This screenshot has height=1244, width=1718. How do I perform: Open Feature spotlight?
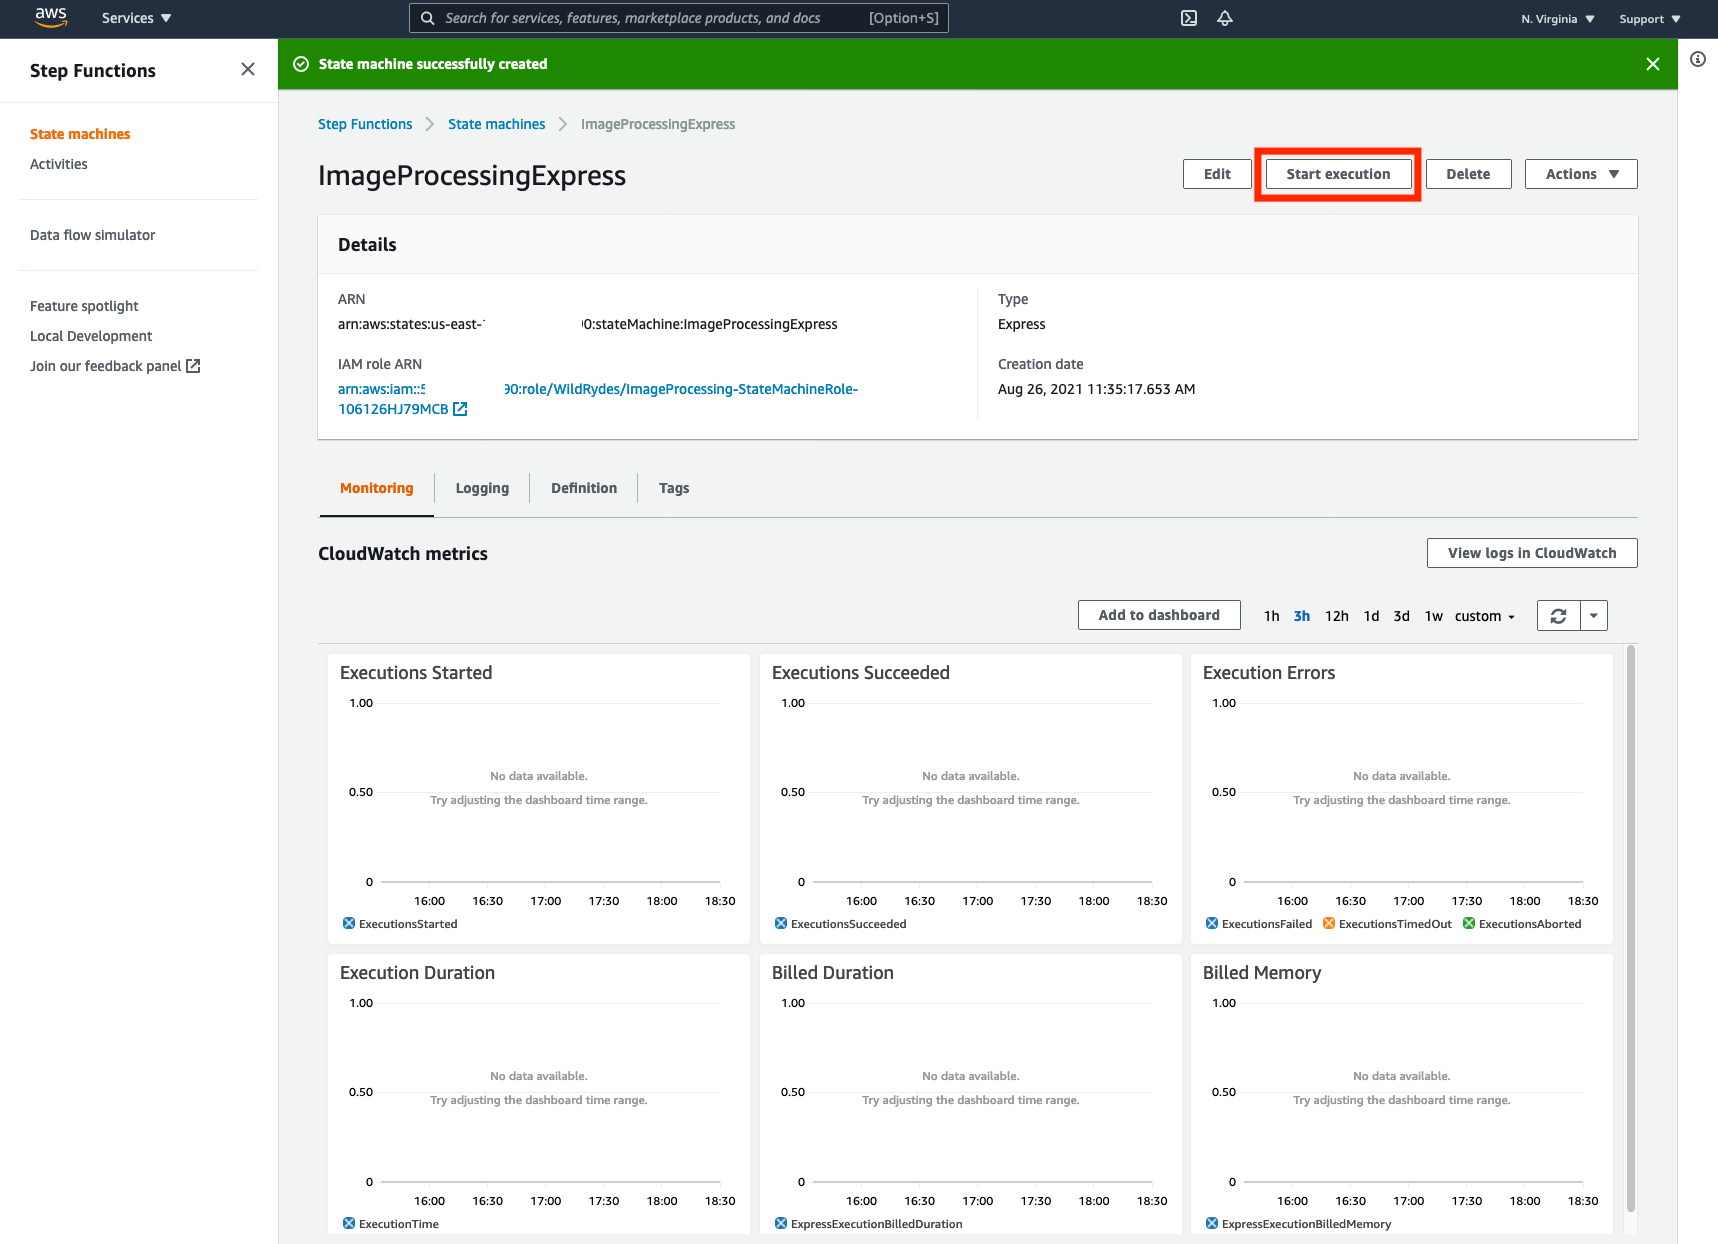tap(84, 306)
